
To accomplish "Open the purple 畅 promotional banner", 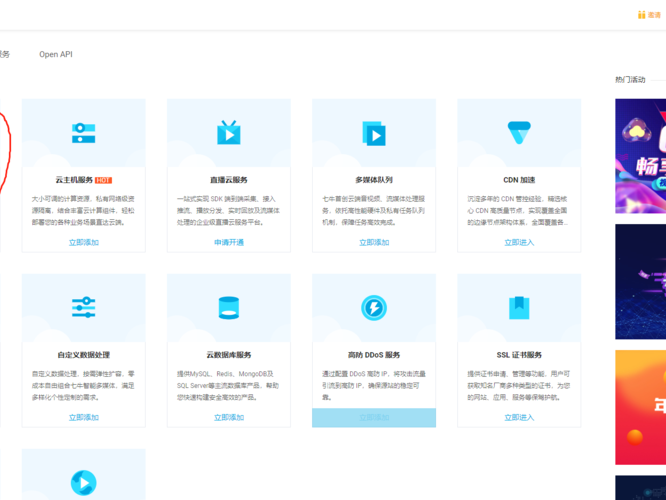I will coord(641,156).
